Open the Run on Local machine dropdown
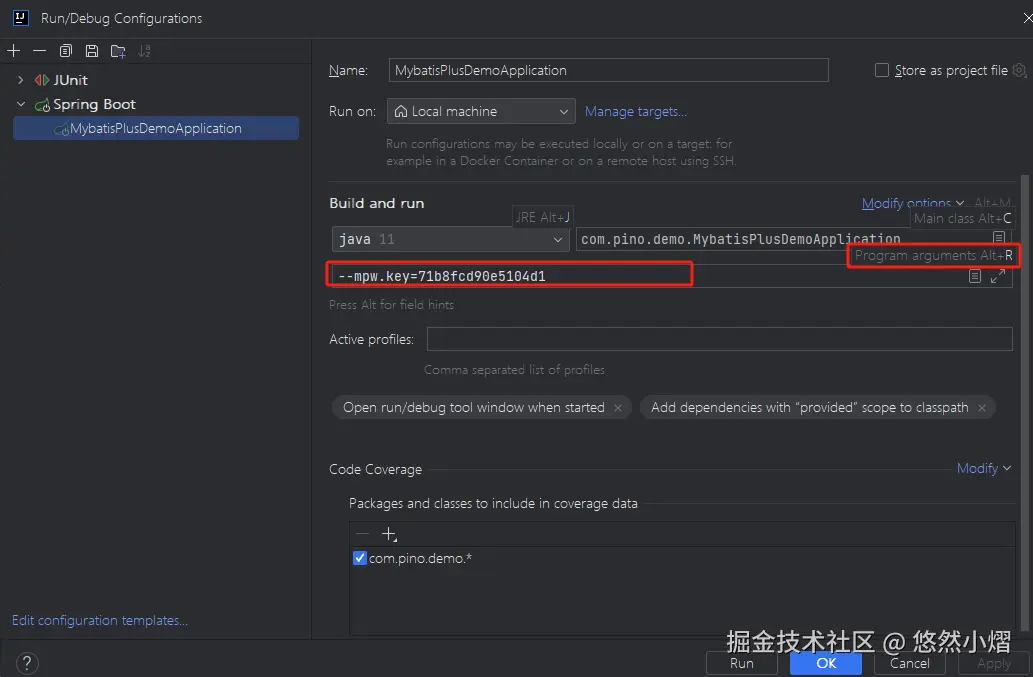This screenshot has height=677, width=1033. [x=481, y=111]
